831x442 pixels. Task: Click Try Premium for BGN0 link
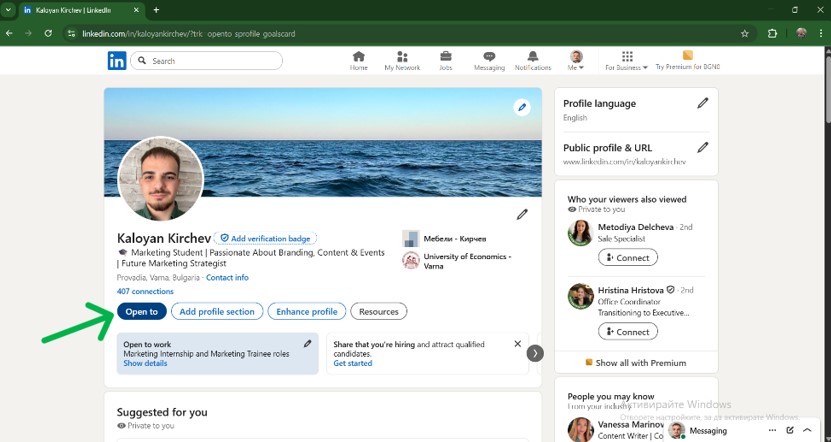[x=687, y=61]
